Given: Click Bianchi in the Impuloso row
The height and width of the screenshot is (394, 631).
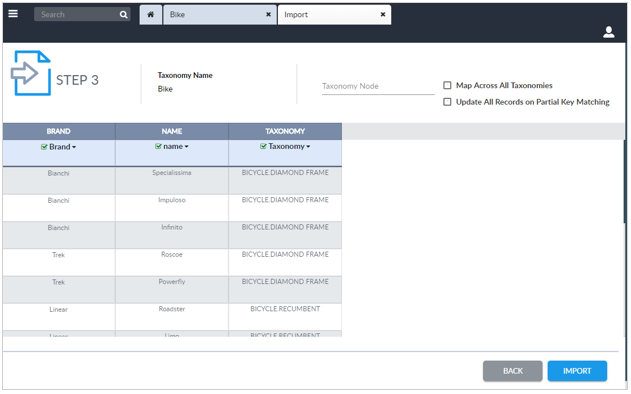Looking at the screenshot, I should pos(58,200).
